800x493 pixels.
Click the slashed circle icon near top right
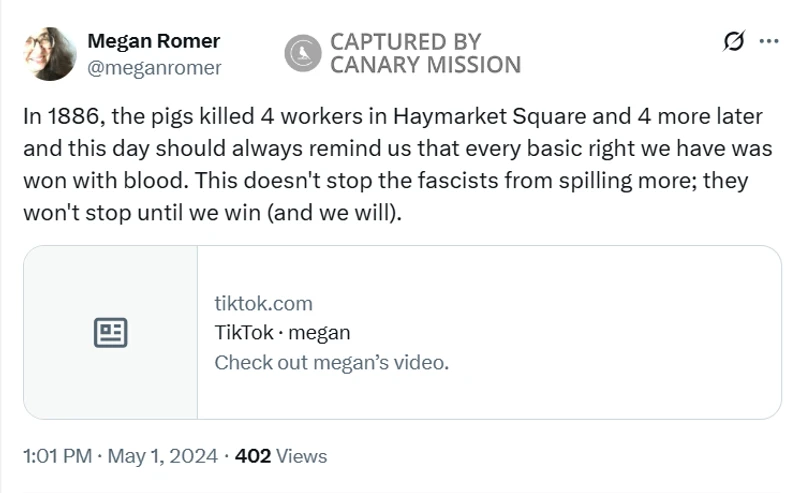point(733,42)
